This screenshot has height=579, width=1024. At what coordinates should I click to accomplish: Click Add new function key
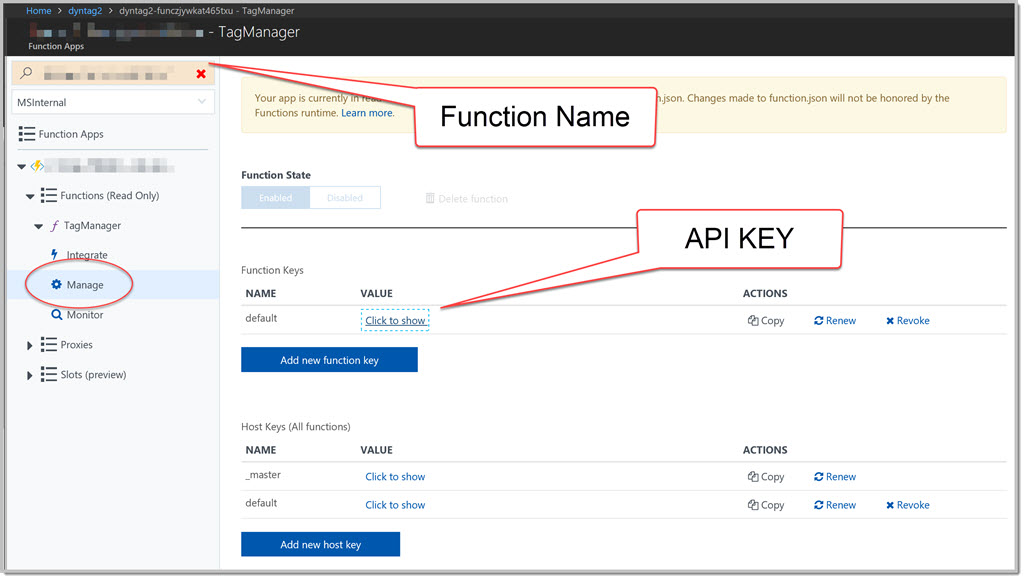click(x=329, y=360)
